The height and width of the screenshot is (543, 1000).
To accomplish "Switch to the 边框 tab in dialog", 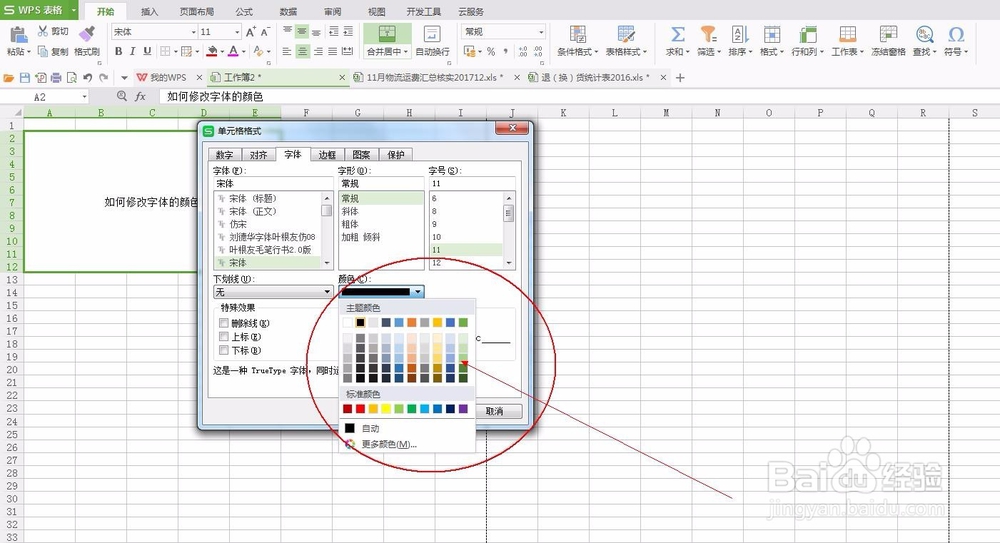I will click(327, 155).
